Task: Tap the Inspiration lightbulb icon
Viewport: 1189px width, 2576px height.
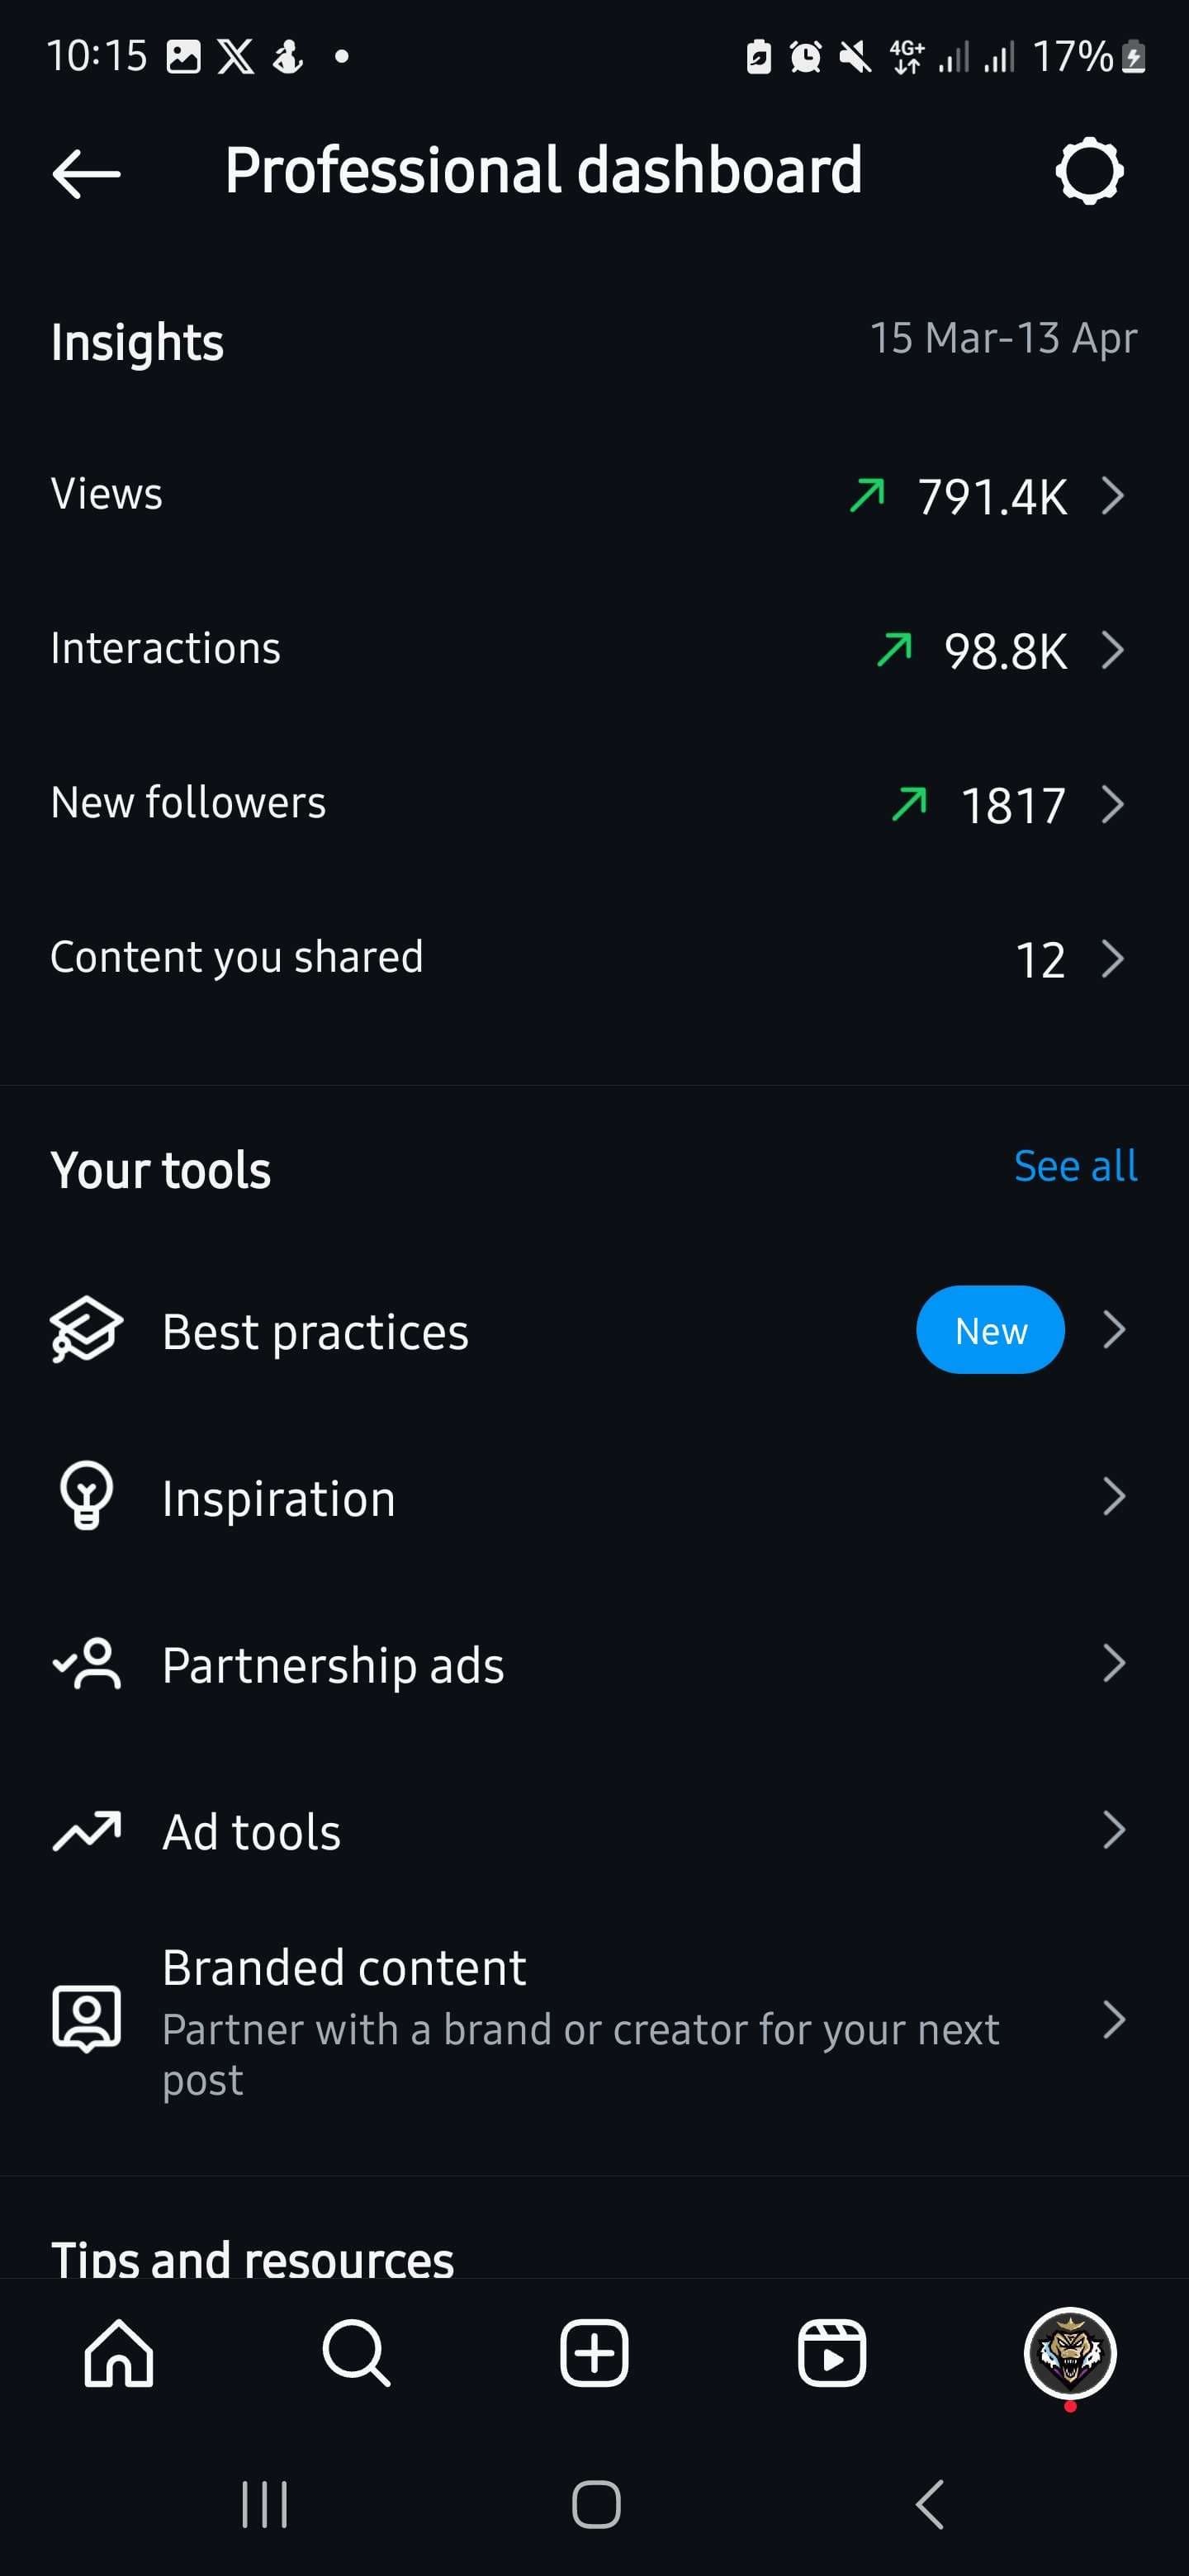Action: click(x=86, y=1496)
